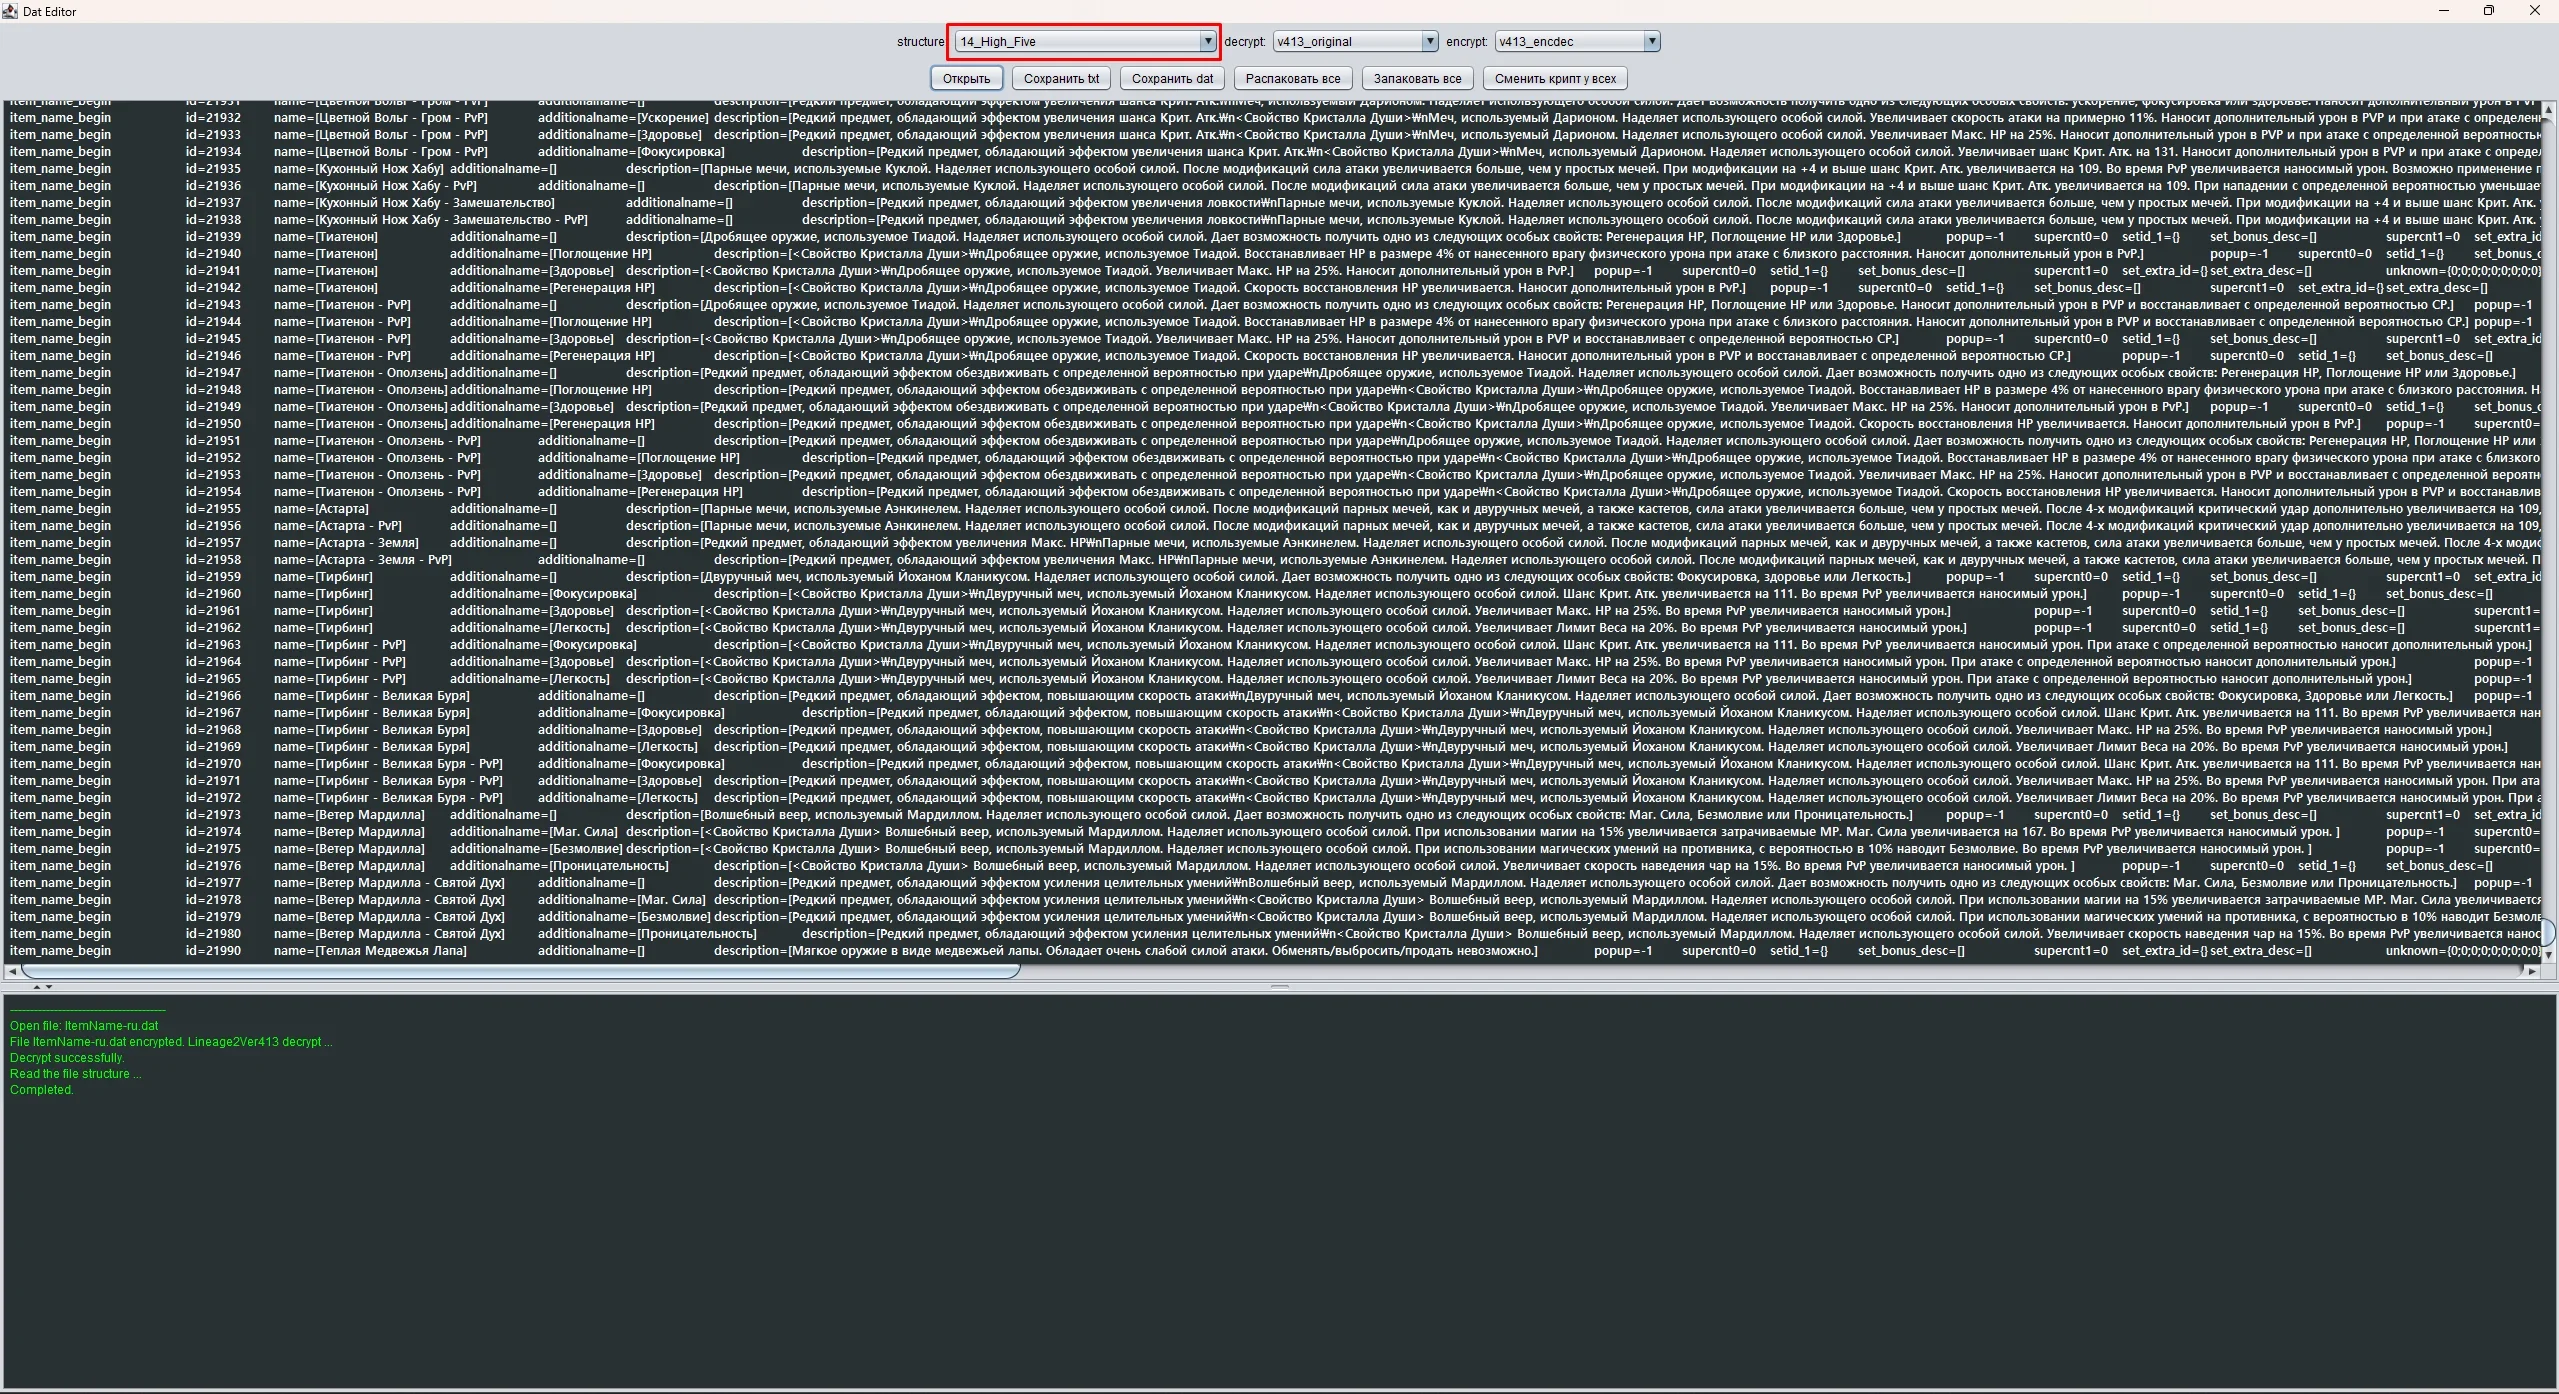Click the Сохранить txt button

tap(1061, 78)
